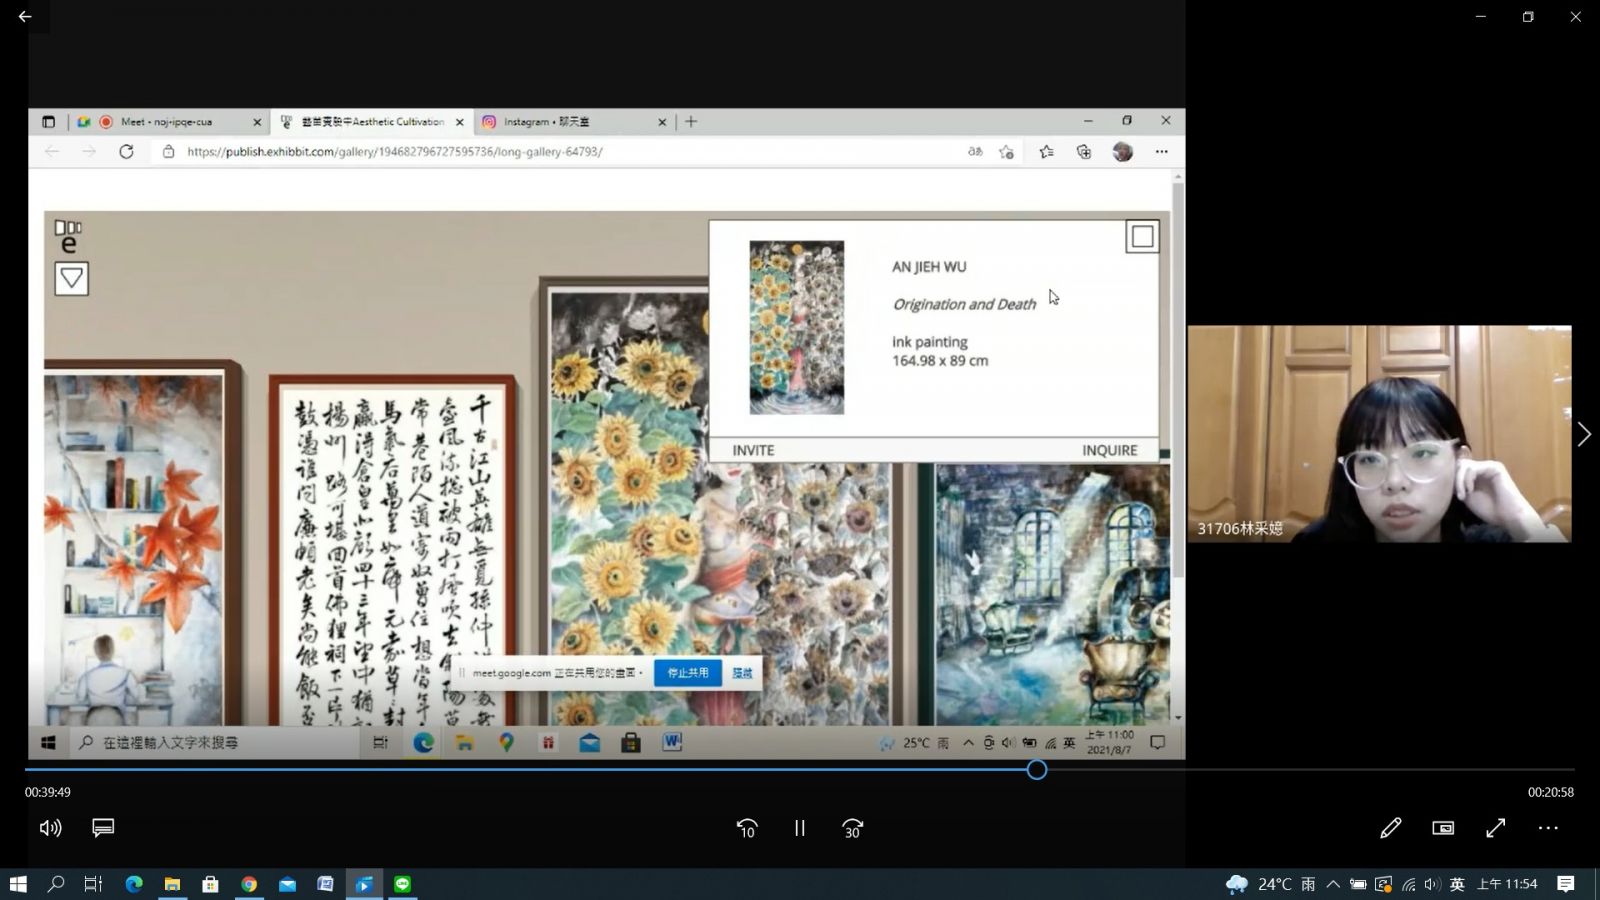Open the Edge settings and more menu
Viewport: 1600px width, 900px height.
pos(1161,152)
